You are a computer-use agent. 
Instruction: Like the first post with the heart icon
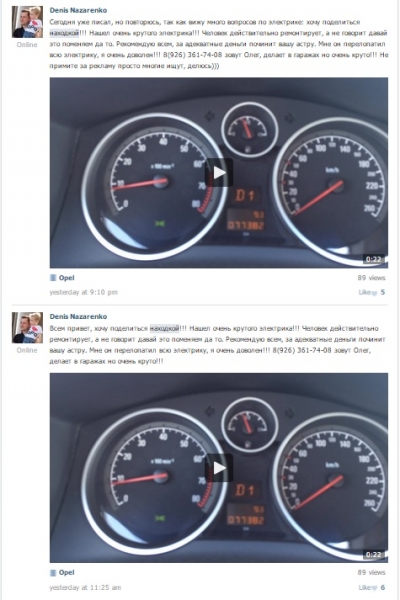(x=374, y=293)
